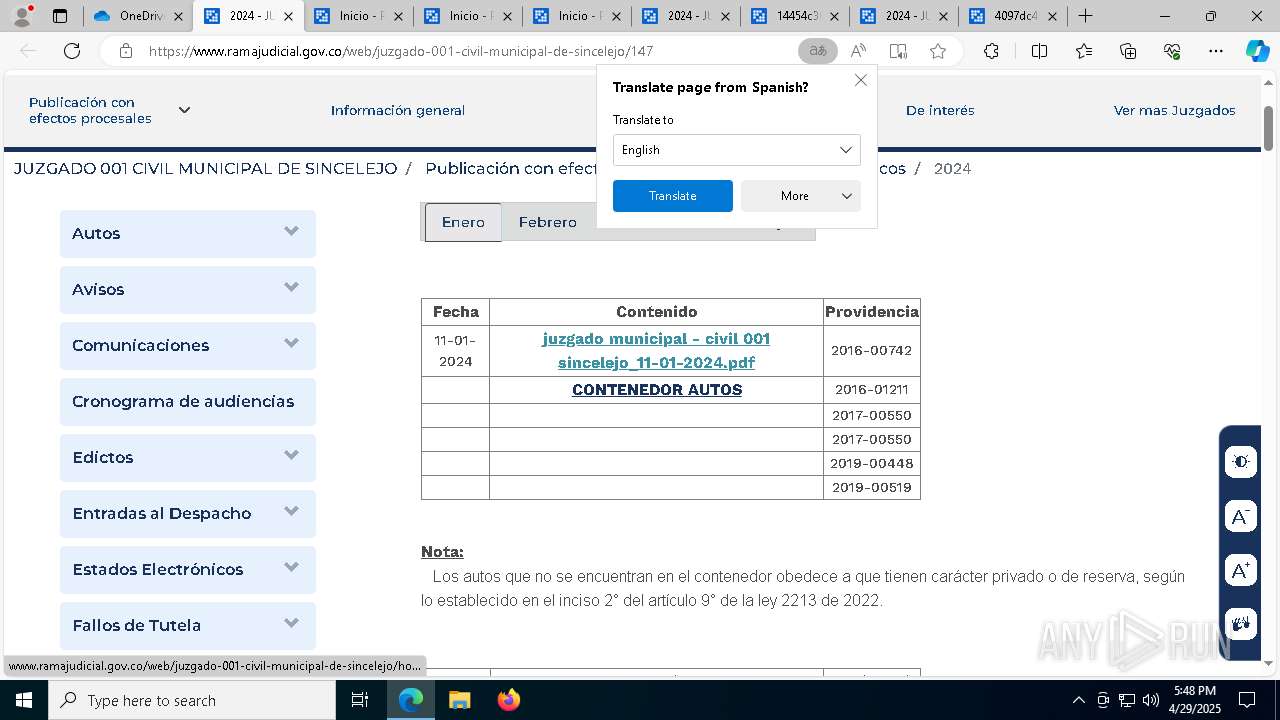
Task: Click the Read aloud icon
Action: click(858, 51)
